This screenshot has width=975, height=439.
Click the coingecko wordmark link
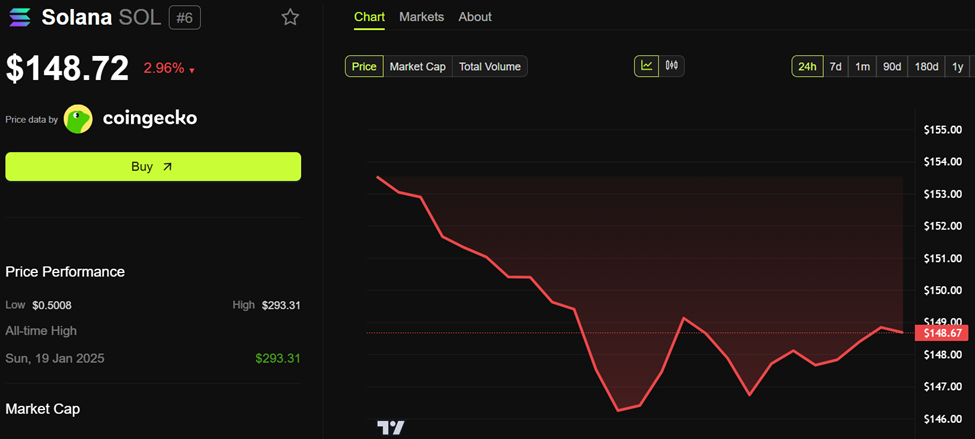[x=149, y=118]
